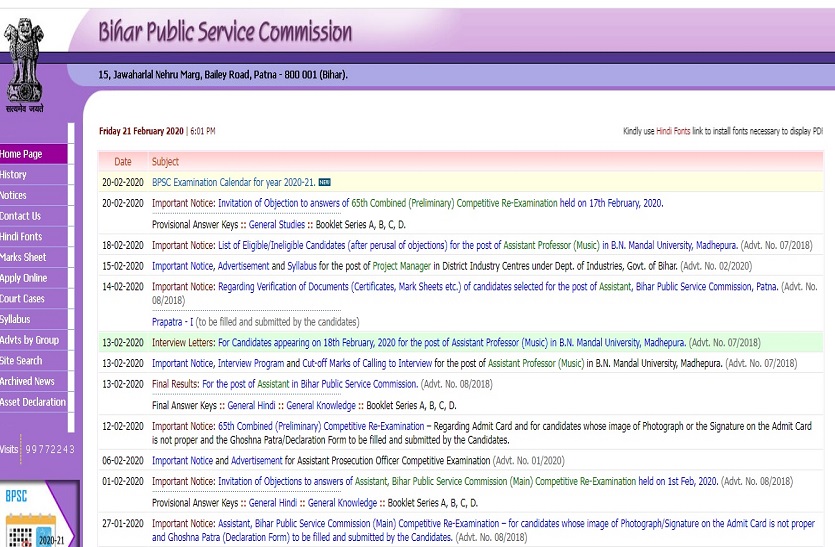Open Important Notice link dated 15-02-2020
The image size is (835, 547).
click(x=183, y=266)
